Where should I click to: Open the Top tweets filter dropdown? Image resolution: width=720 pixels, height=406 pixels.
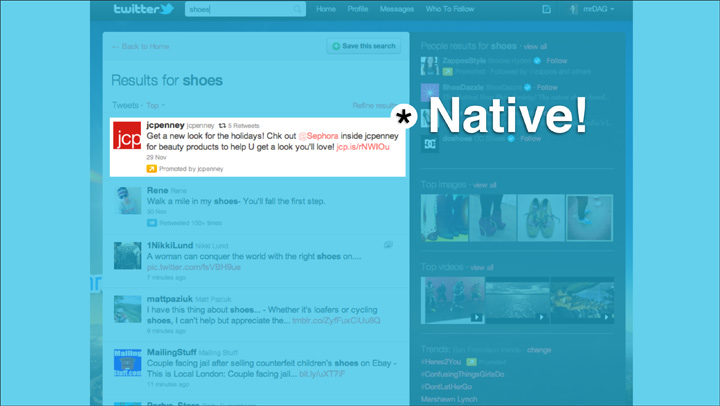(155, 105)
